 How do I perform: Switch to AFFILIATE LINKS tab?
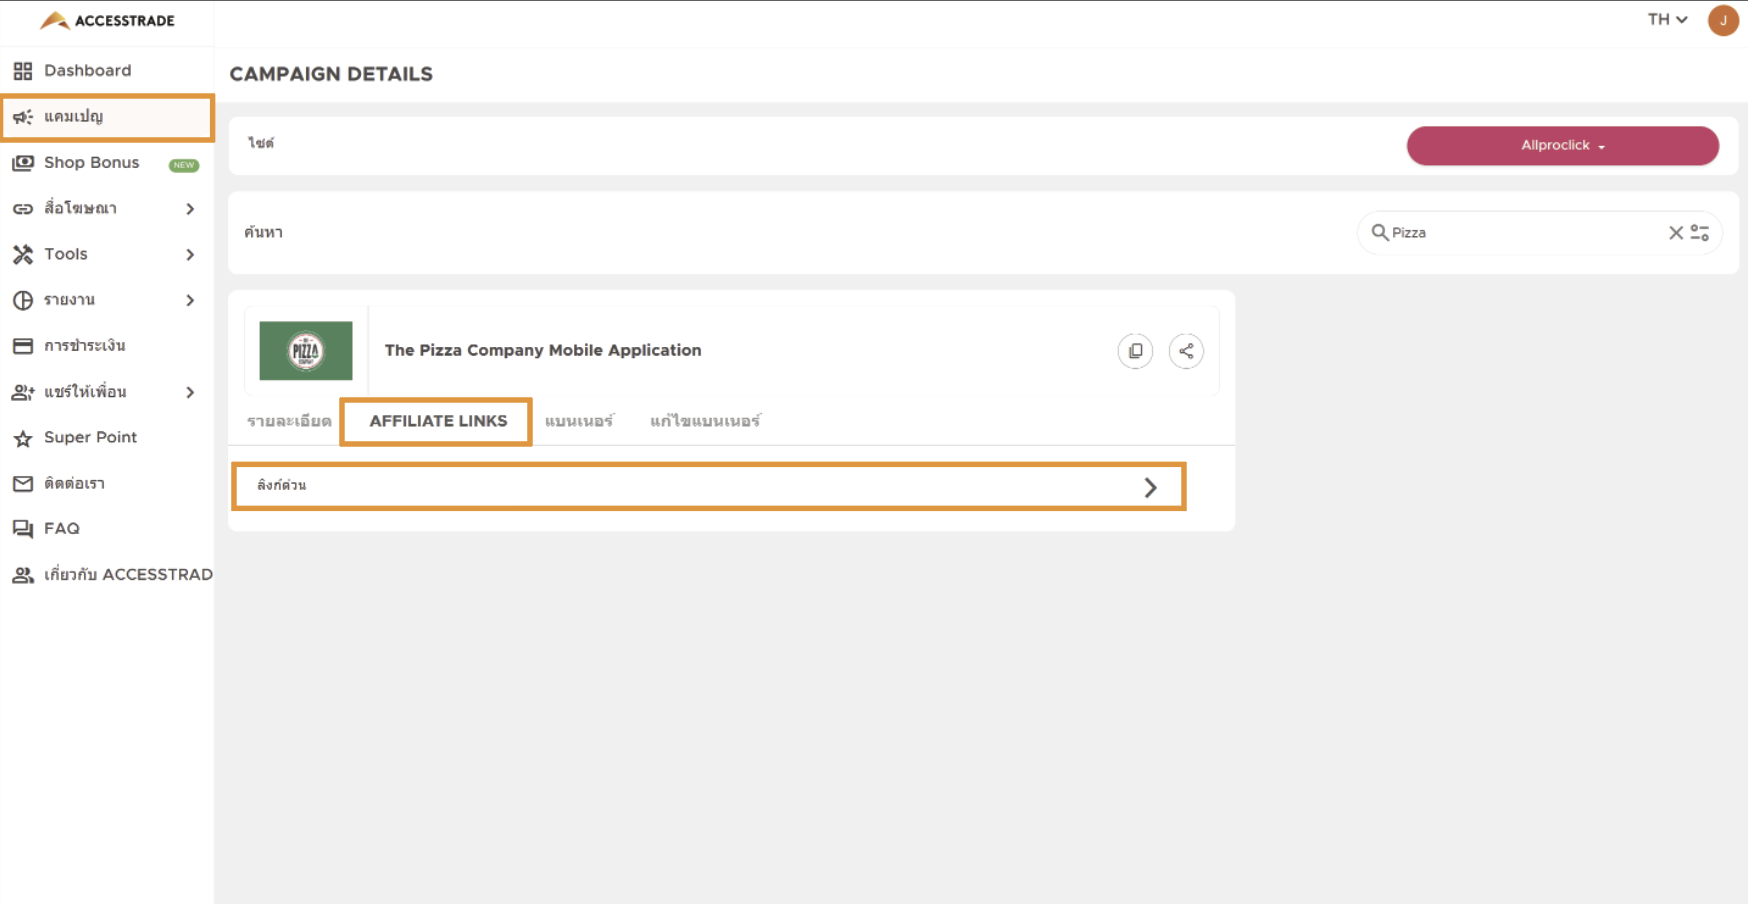(x=438, y=421)
